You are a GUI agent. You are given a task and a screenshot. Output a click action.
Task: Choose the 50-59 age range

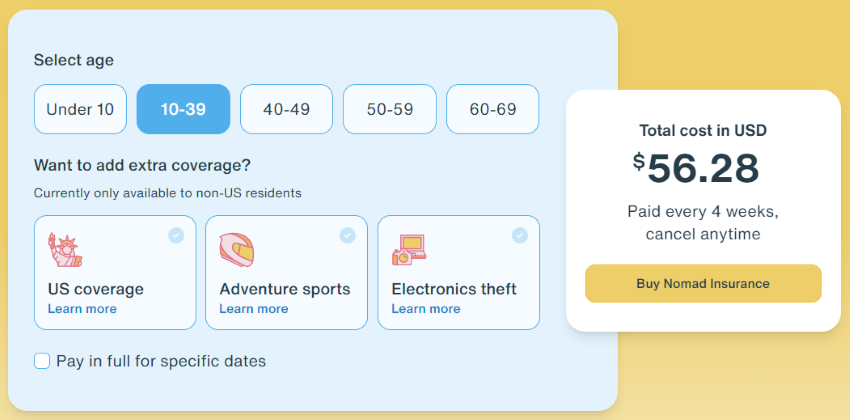(x=390, y=109)
